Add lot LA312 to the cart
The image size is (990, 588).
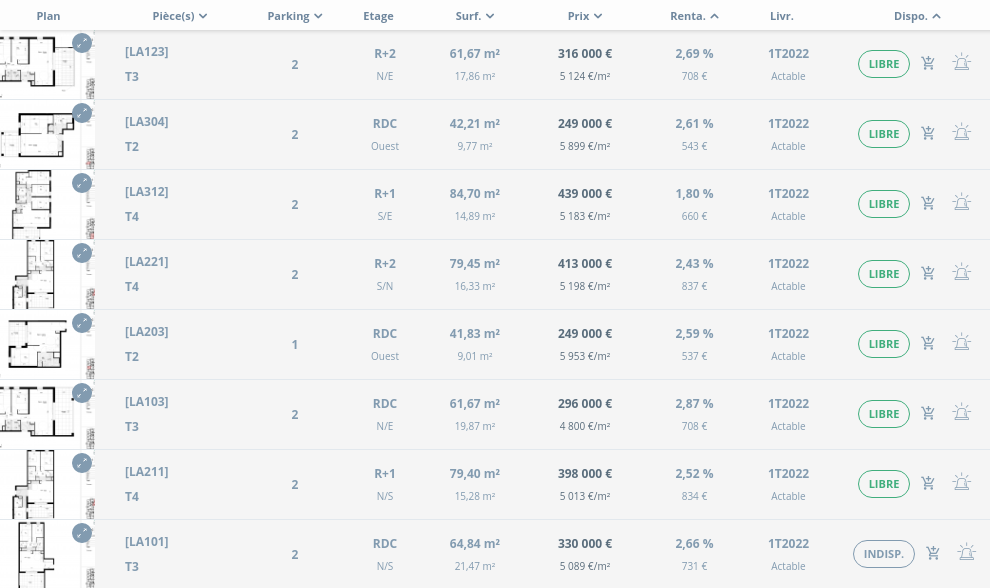tap(928, 204)
